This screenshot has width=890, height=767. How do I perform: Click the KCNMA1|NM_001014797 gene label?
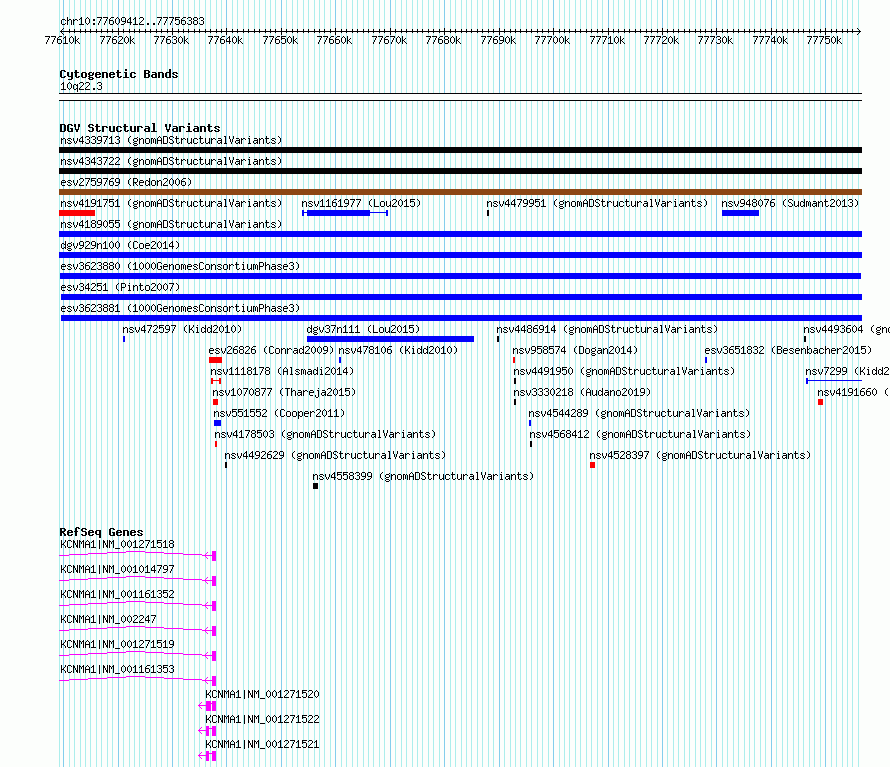tap(117, 569)
